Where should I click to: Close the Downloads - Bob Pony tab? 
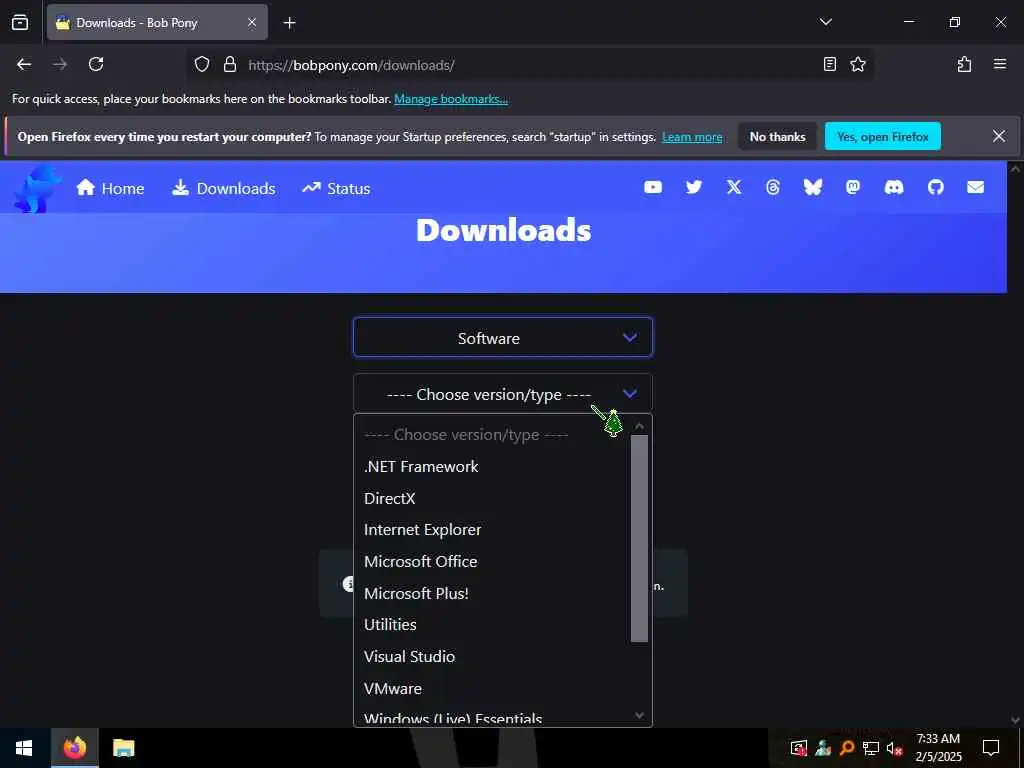[252, 23]
